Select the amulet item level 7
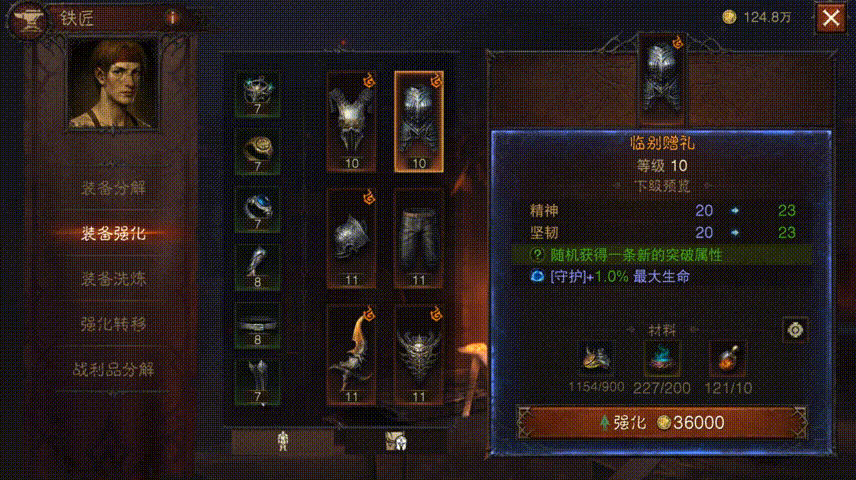 coord(258,94)
